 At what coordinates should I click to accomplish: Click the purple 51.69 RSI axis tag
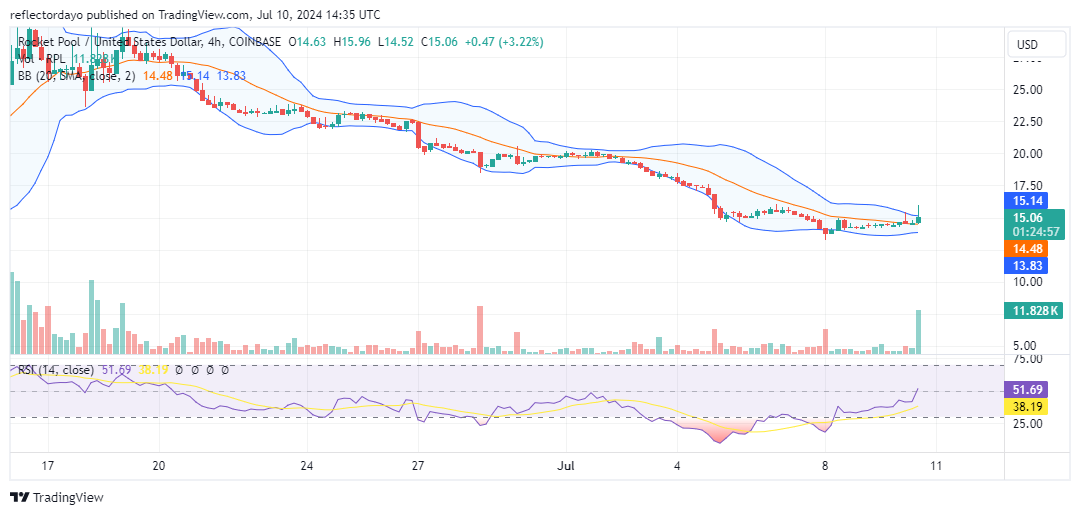(x=1026, y=390)
